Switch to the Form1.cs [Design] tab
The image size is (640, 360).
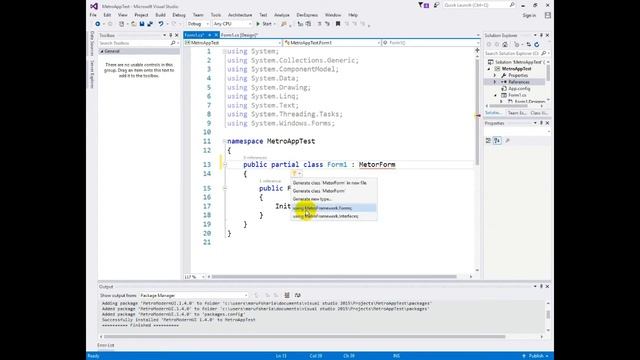point(240,35)
